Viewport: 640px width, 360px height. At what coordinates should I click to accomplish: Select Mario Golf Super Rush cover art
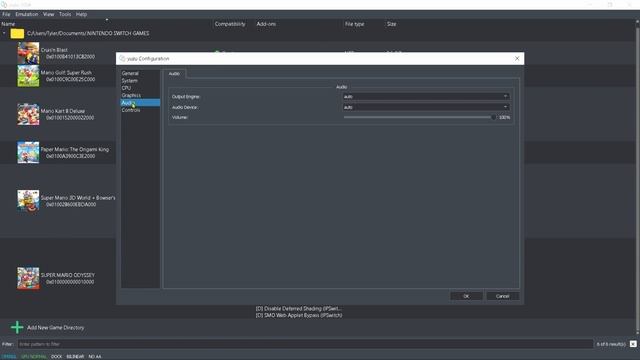(x=28, y=76)
